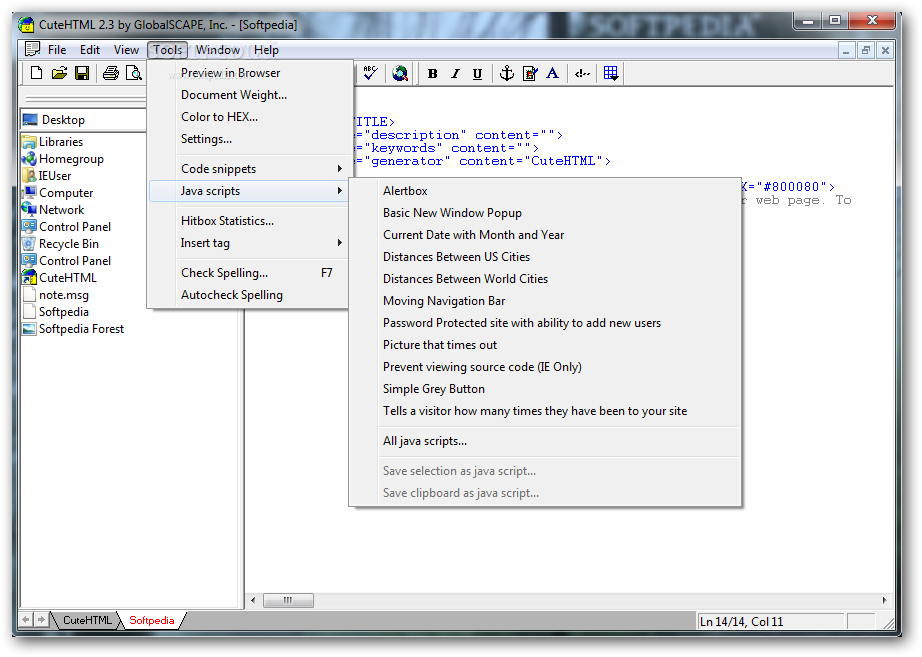Screen dimensions: 922x657
Task: Click the New document toolbar icon
Action: tap(36, 73)
